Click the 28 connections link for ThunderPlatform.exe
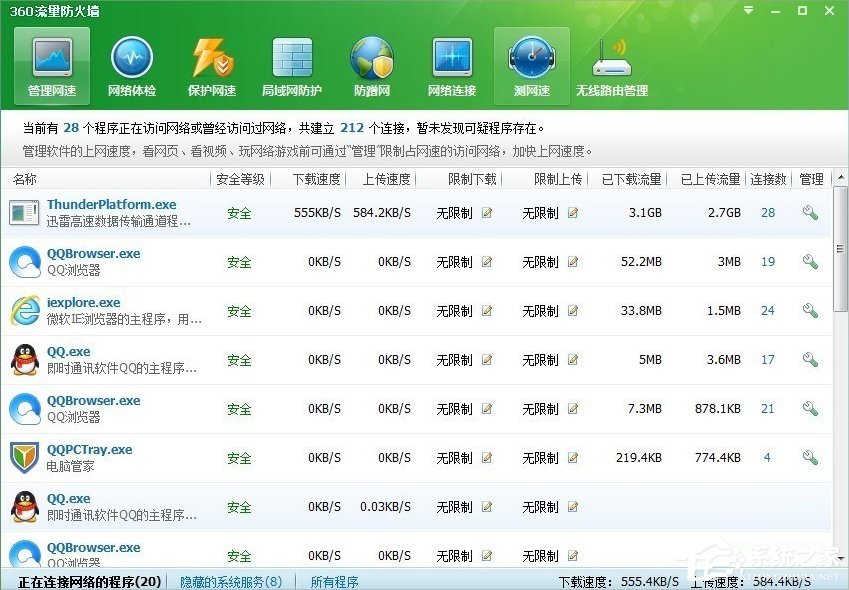Viewport: 849px width, 590px height. click(768, 213)
